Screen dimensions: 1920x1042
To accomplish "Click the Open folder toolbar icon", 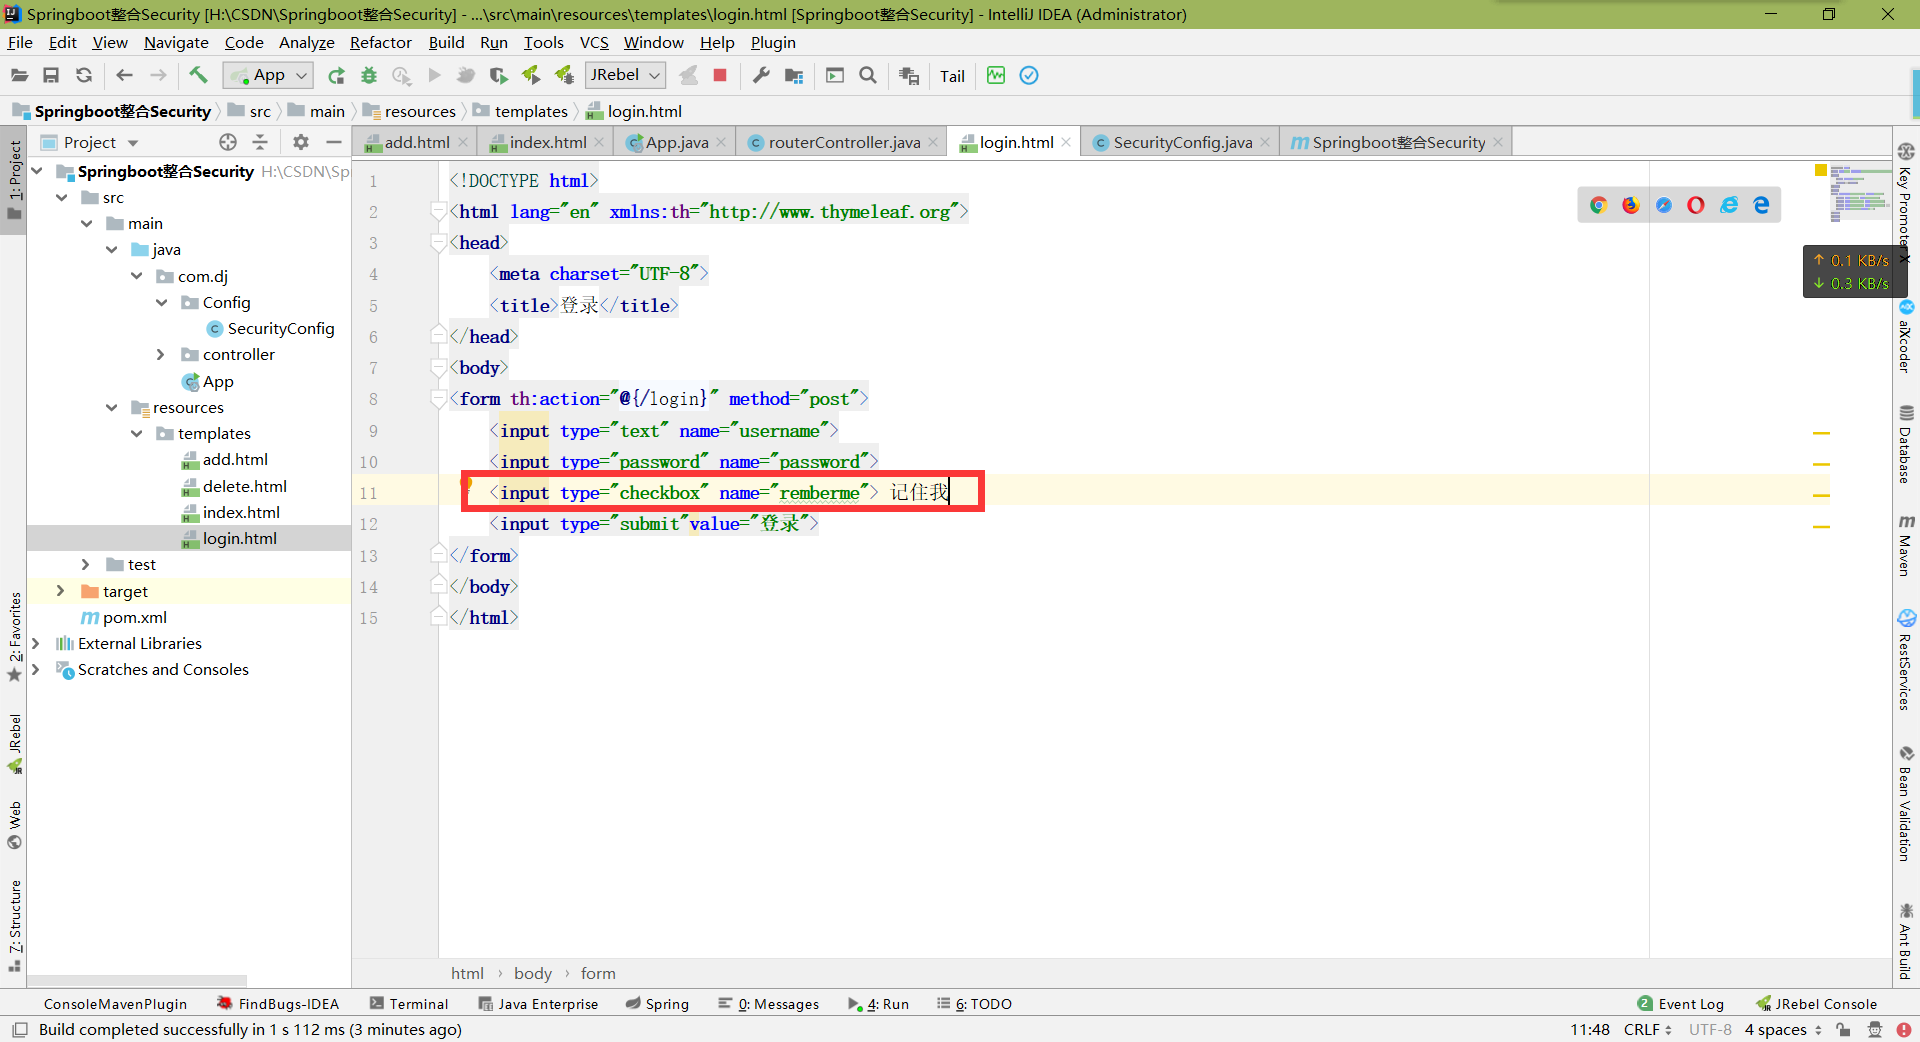I will [x=19, y=75].
